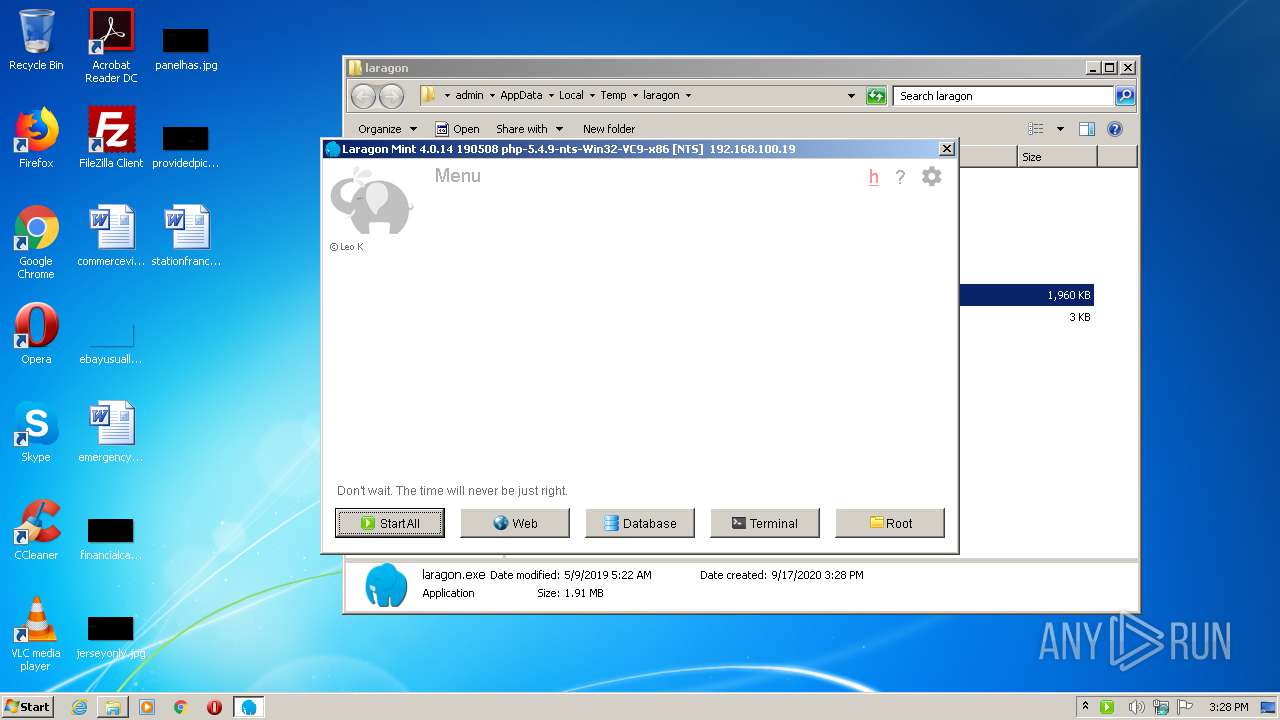Focus the Search laragon field

click(x=1003, y=96)
